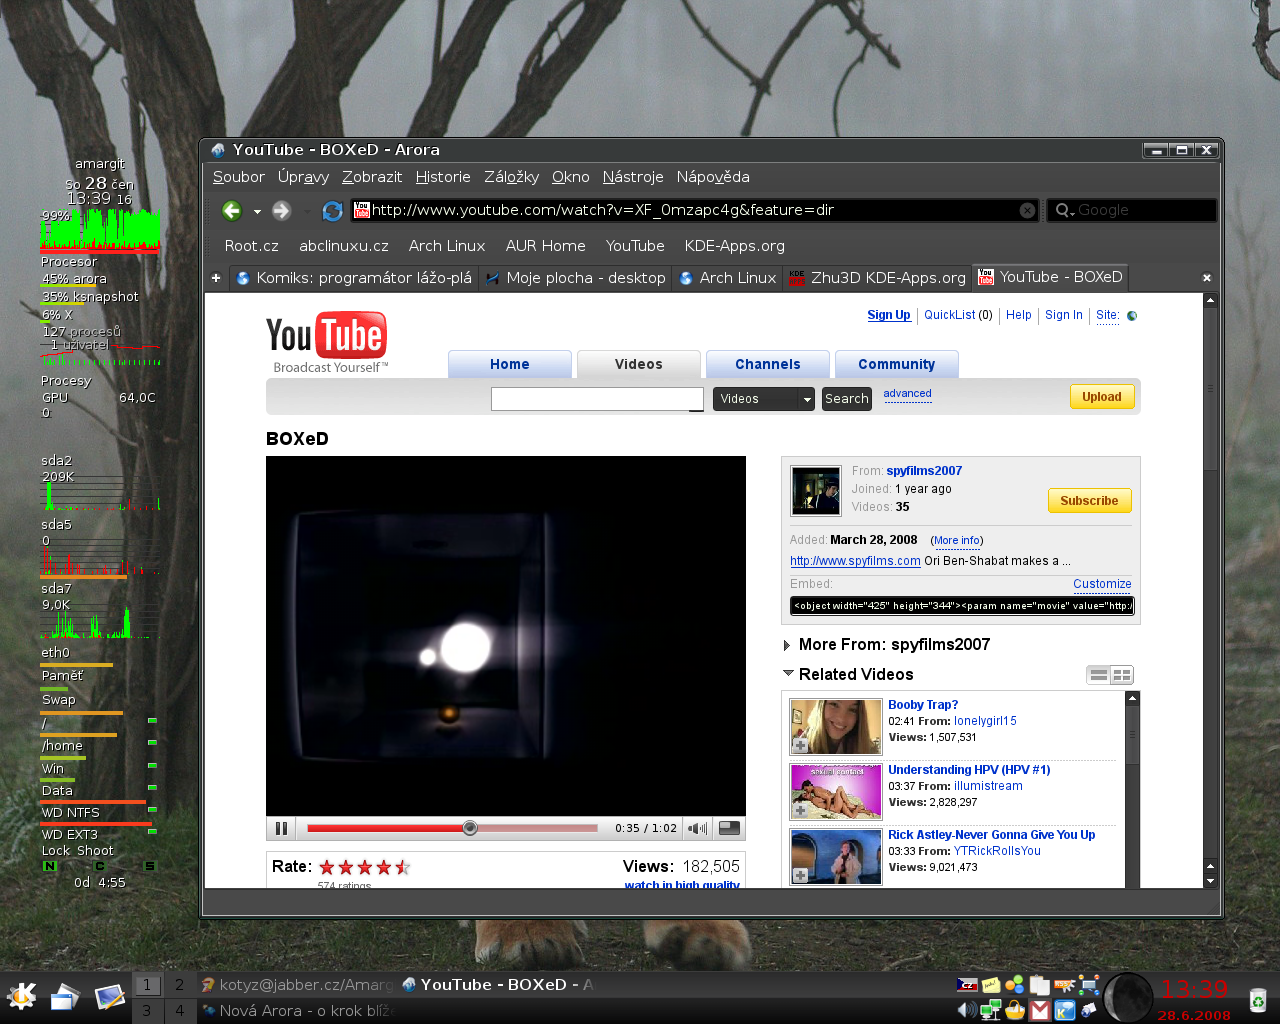Image resolution: width=1280 pixels, height=1024 pixels.
Task: Select list view for Related Videos
Action: pos(1099,675)
